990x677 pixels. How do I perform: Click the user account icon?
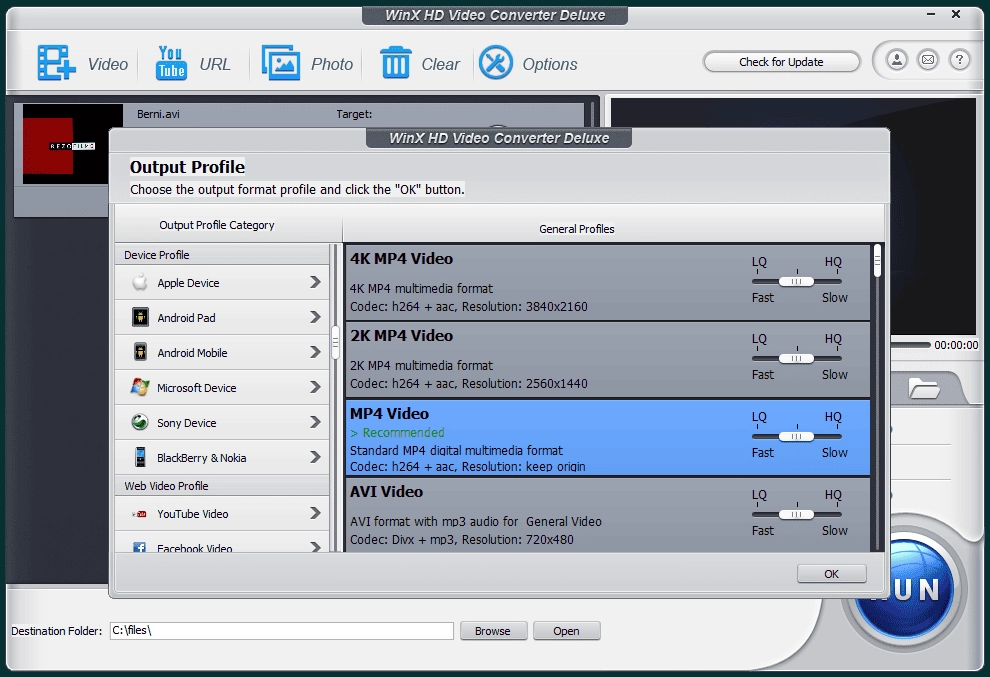click(x=897, y=60)
